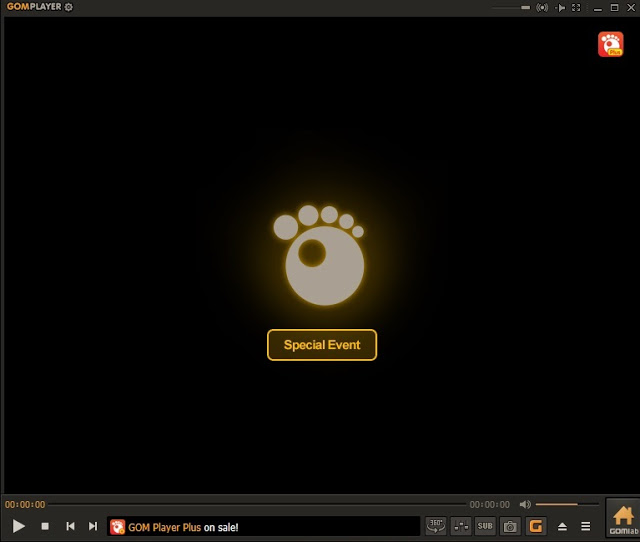Capture a screenshot with the camera icon
The width and height of the screenshot is (640, 542).
tap(510, 526)
